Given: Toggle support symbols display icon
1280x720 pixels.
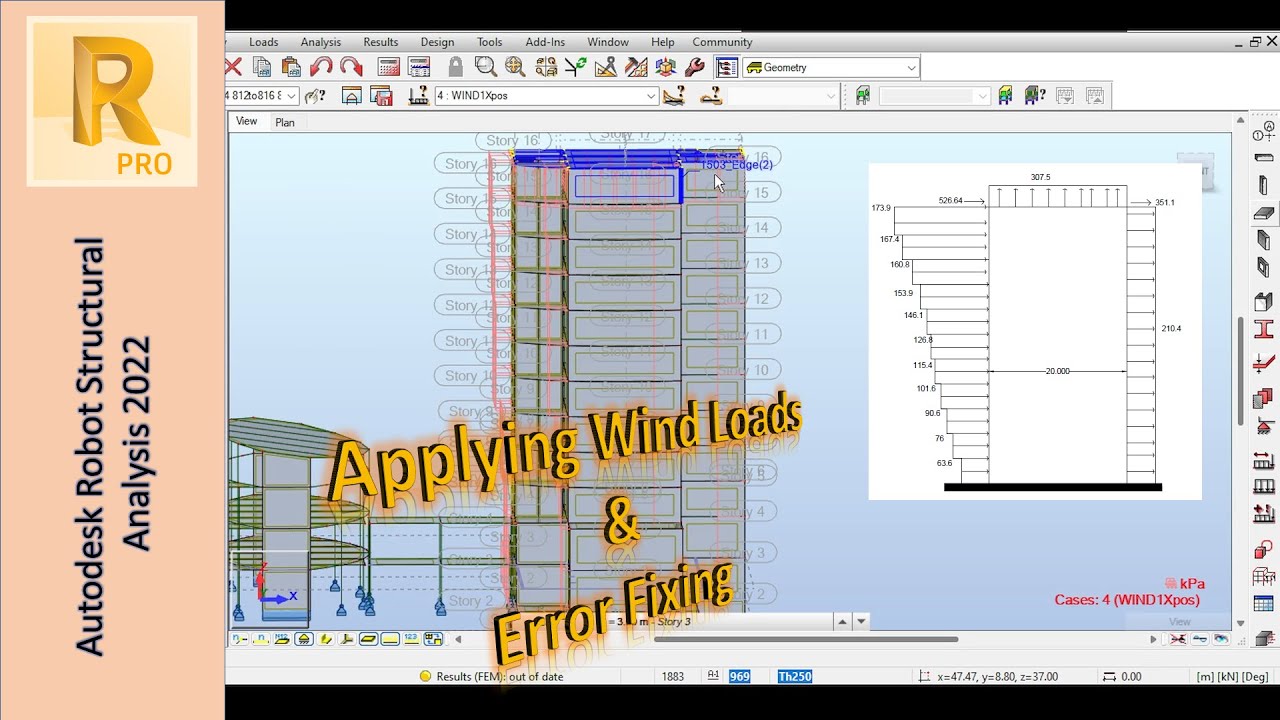Looking at the screenshot, I should [304, 639].
